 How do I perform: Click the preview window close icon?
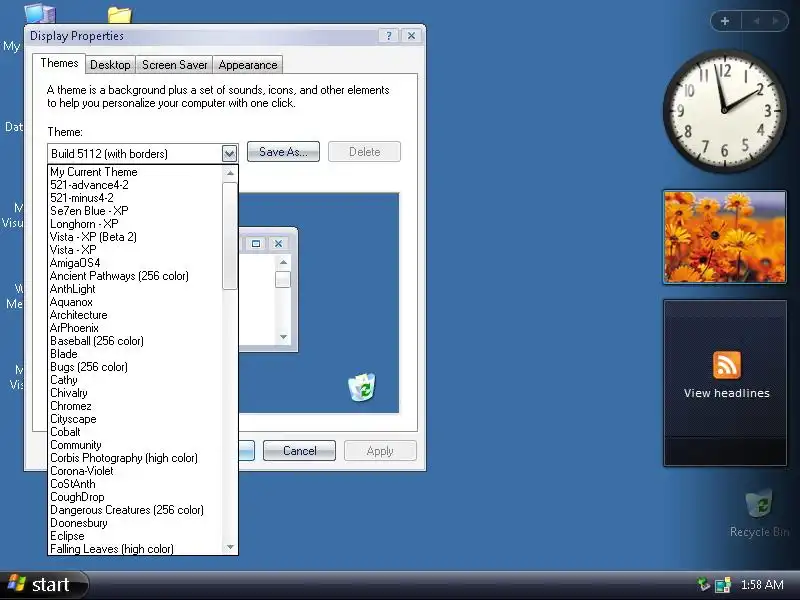pyautogui.click(x=279, y=243)
